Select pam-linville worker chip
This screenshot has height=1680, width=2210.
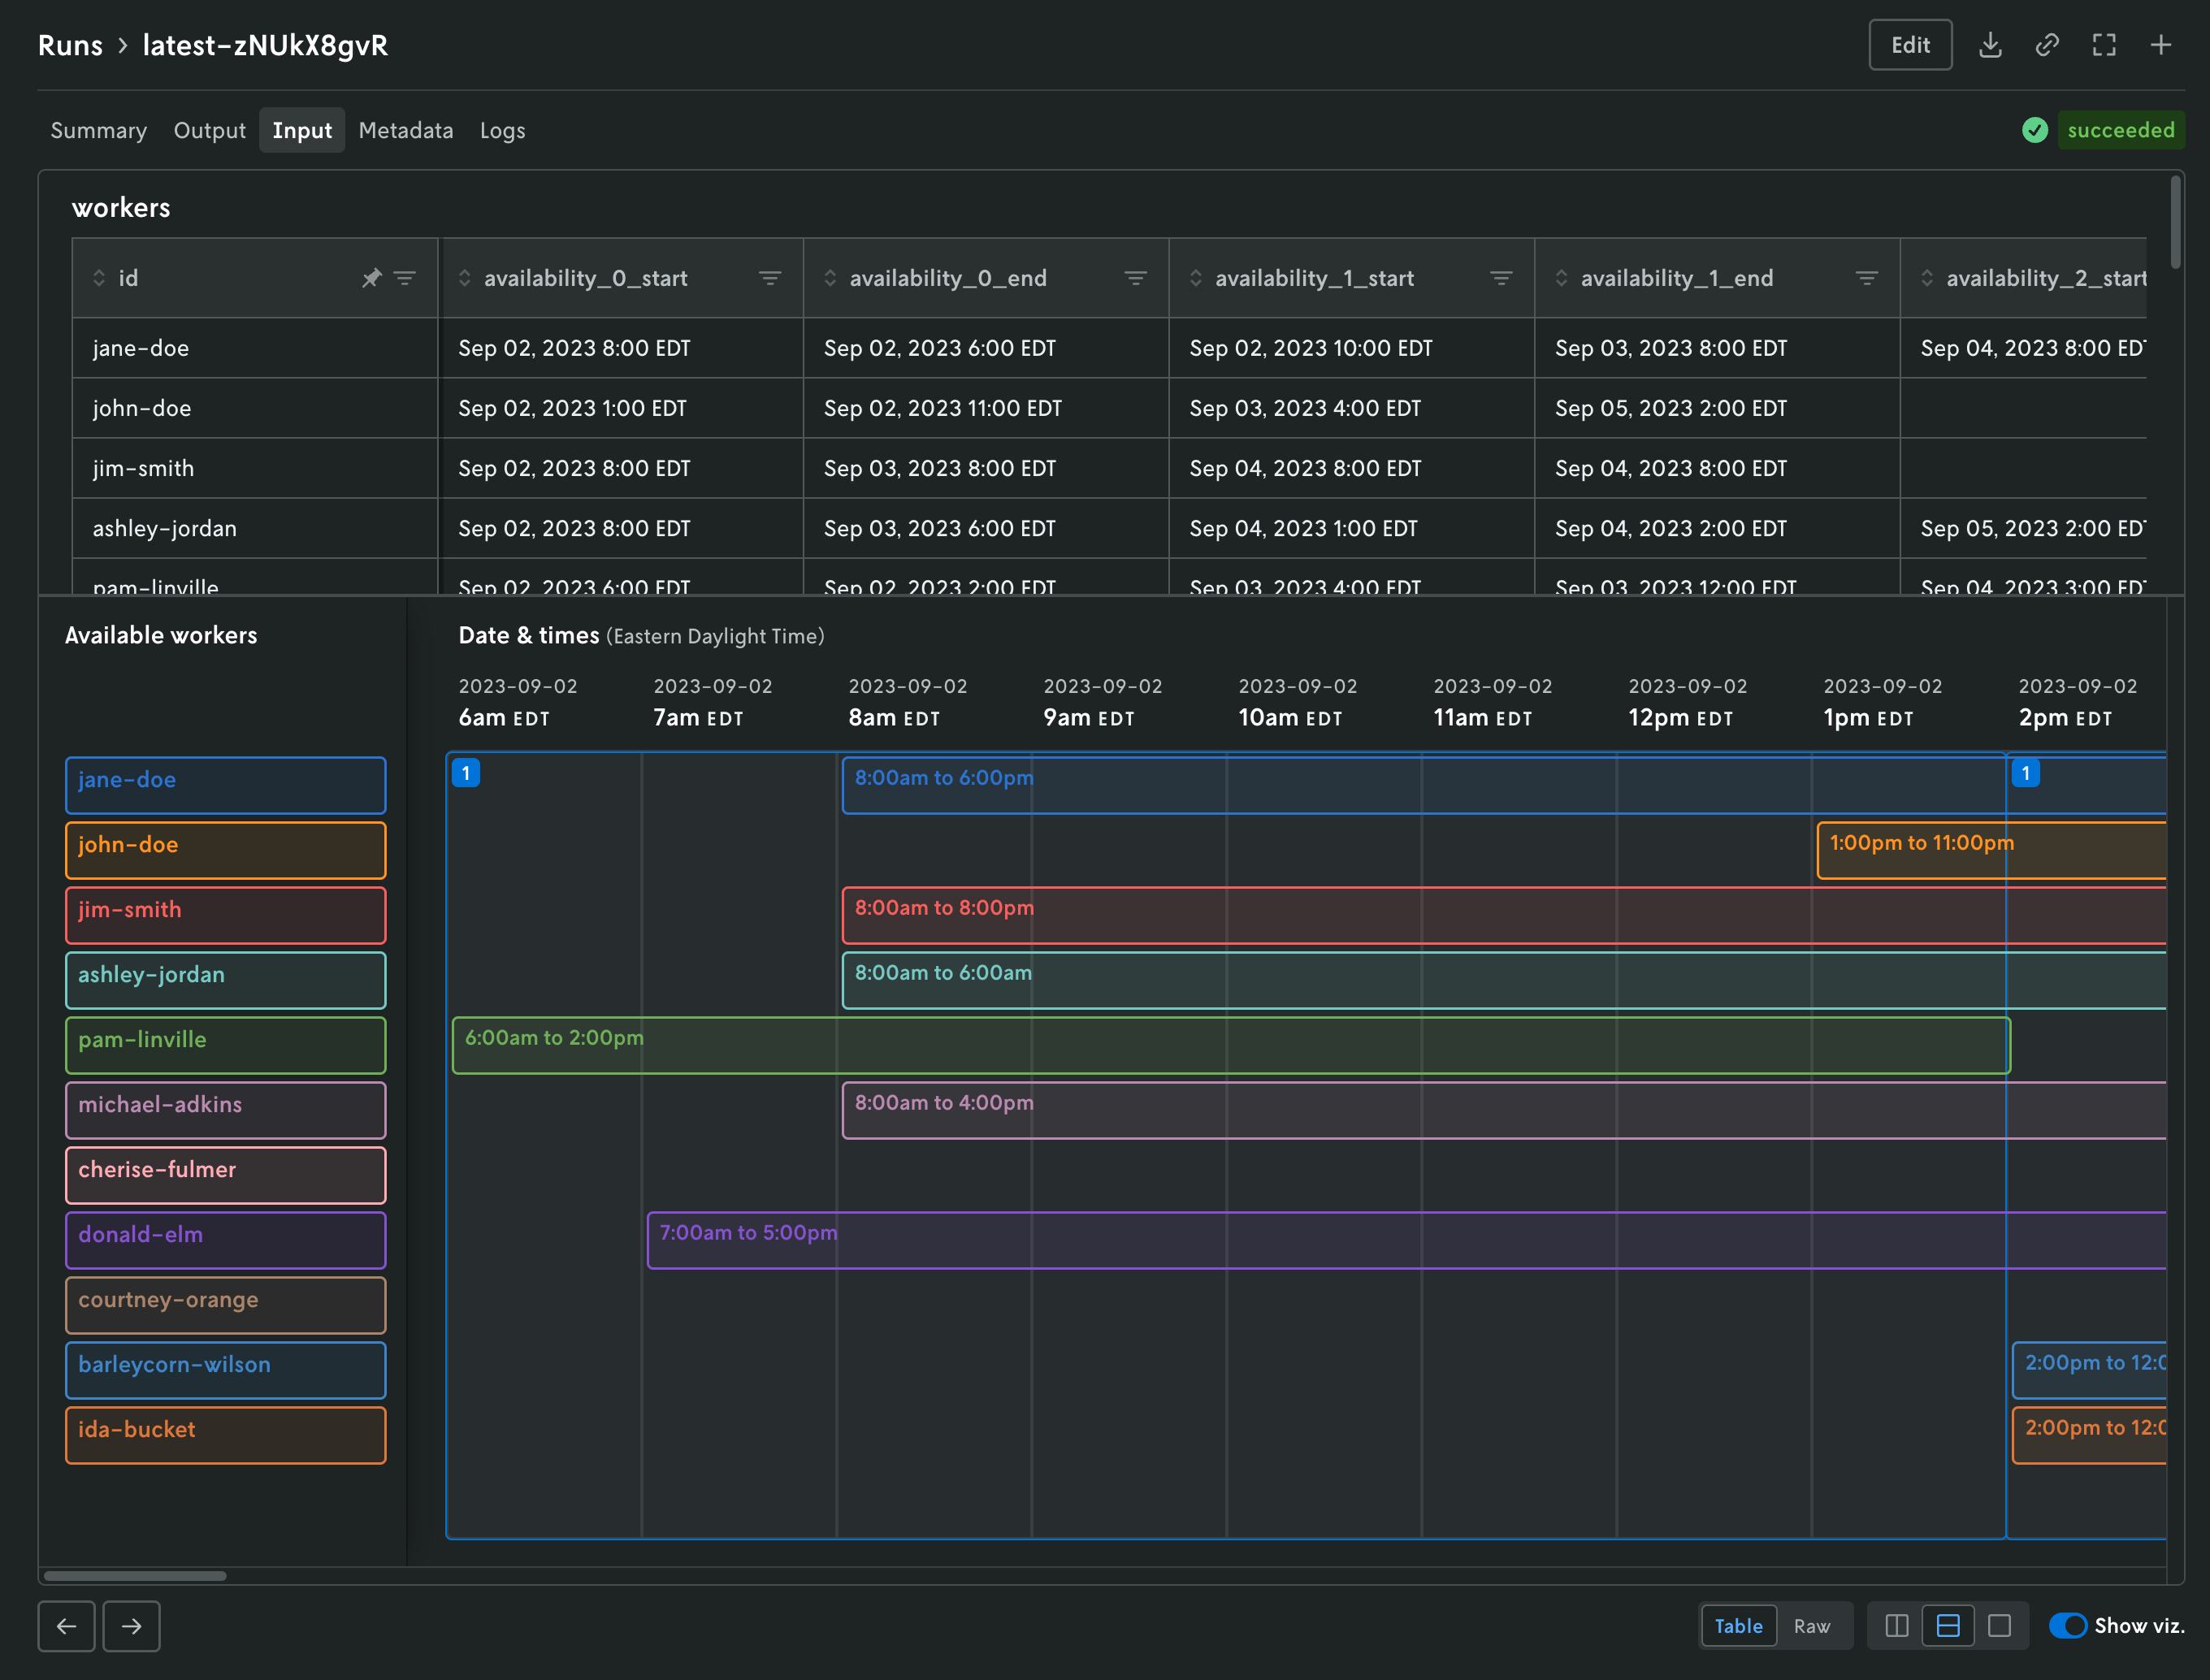(226, 1045)
